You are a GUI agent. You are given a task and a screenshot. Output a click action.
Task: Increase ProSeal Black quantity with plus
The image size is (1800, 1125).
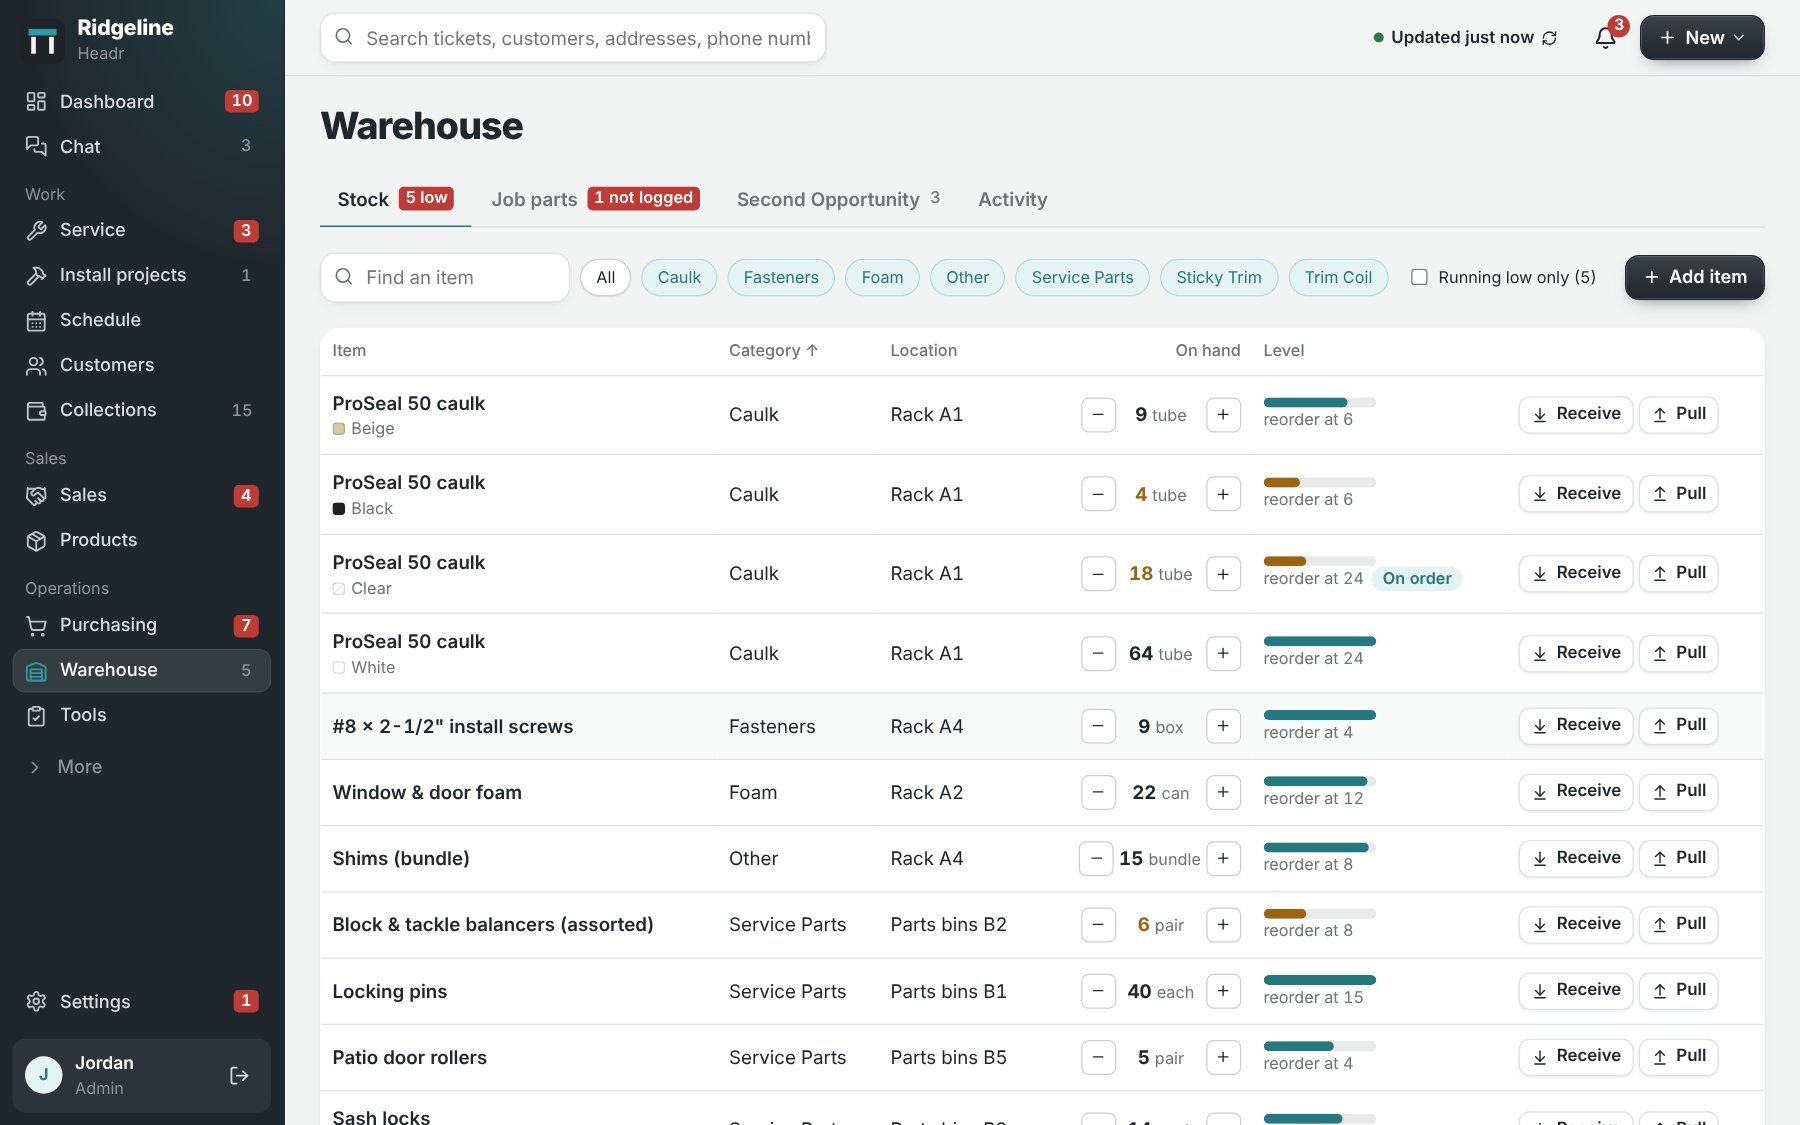point(1223,494)
